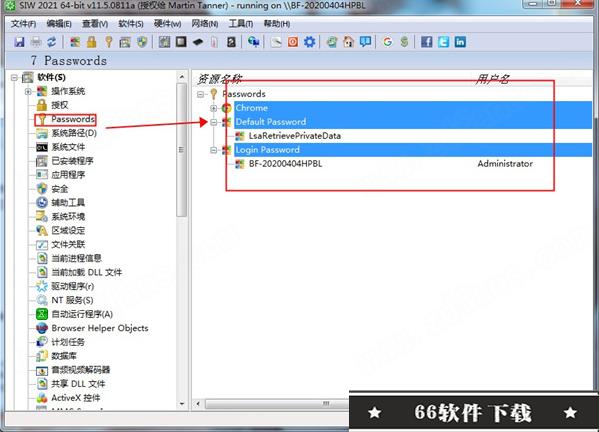Click the Refresh arrows toolbar icon
Viewport: 599px width, 432px height.
[x=52, y=42]
